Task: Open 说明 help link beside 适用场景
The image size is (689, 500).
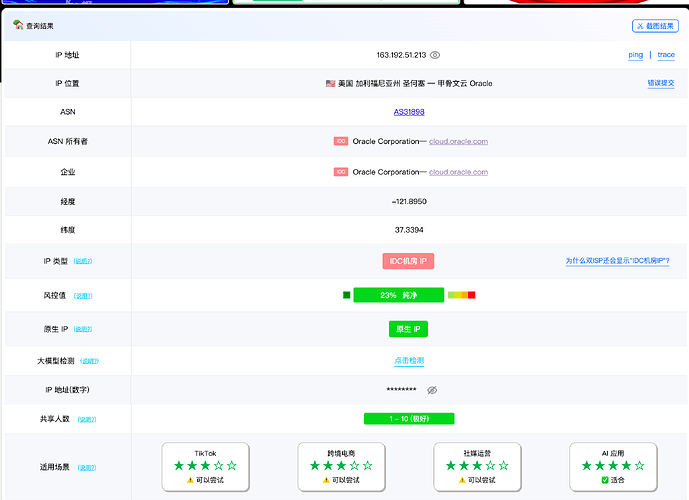Action: coord(87,467)
